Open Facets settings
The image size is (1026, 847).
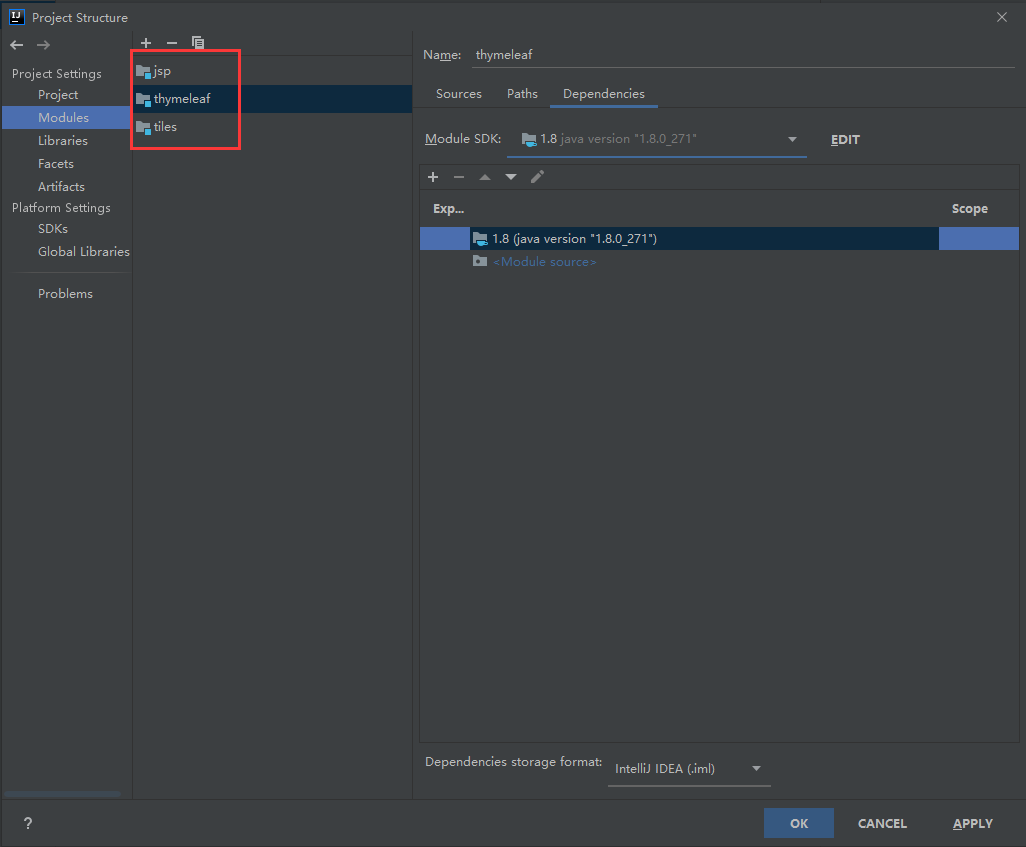(x=56, y=164)
